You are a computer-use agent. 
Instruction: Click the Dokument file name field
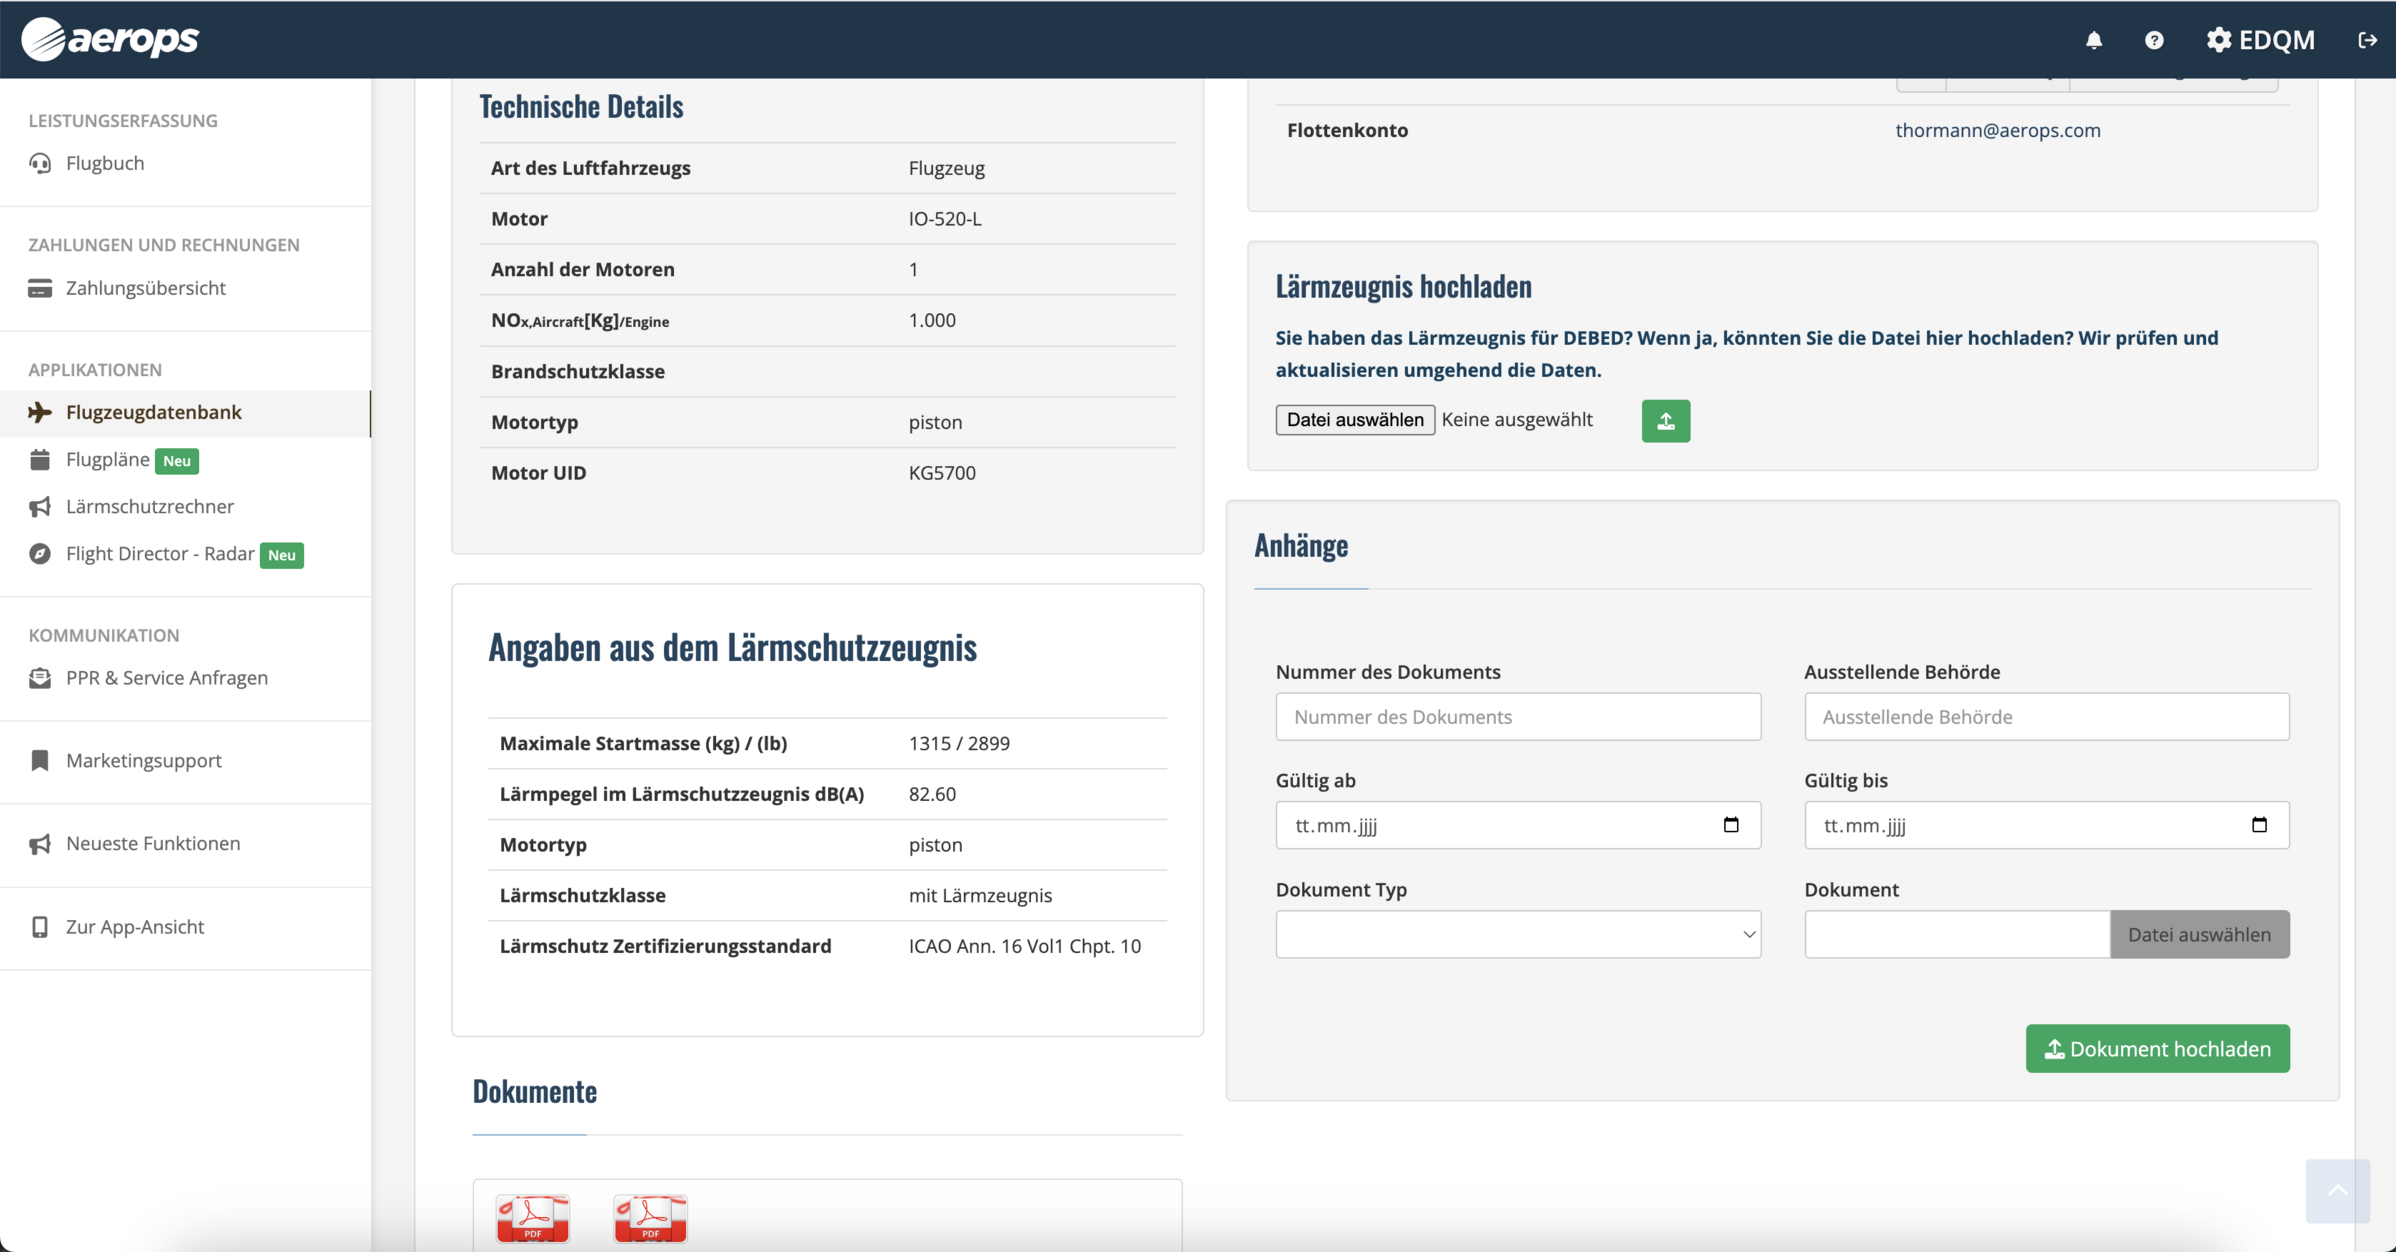tap(1957, 934)
